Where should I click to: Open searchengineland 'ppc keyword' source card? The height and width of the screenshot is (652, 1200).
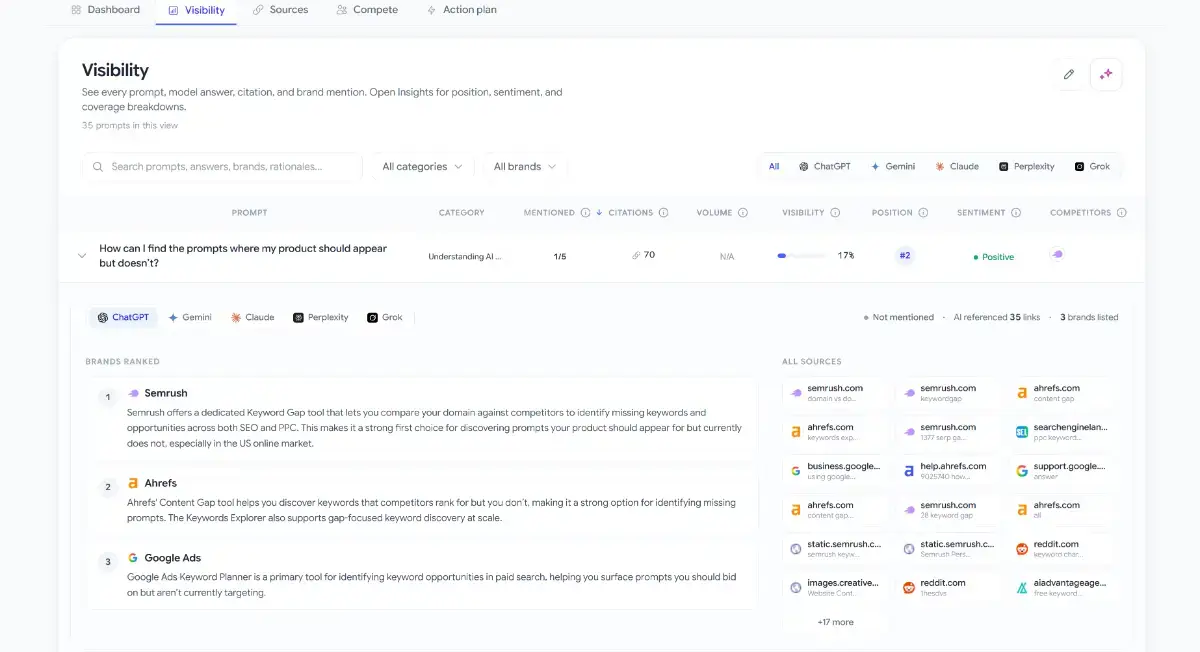click(x=1060, y=432)
